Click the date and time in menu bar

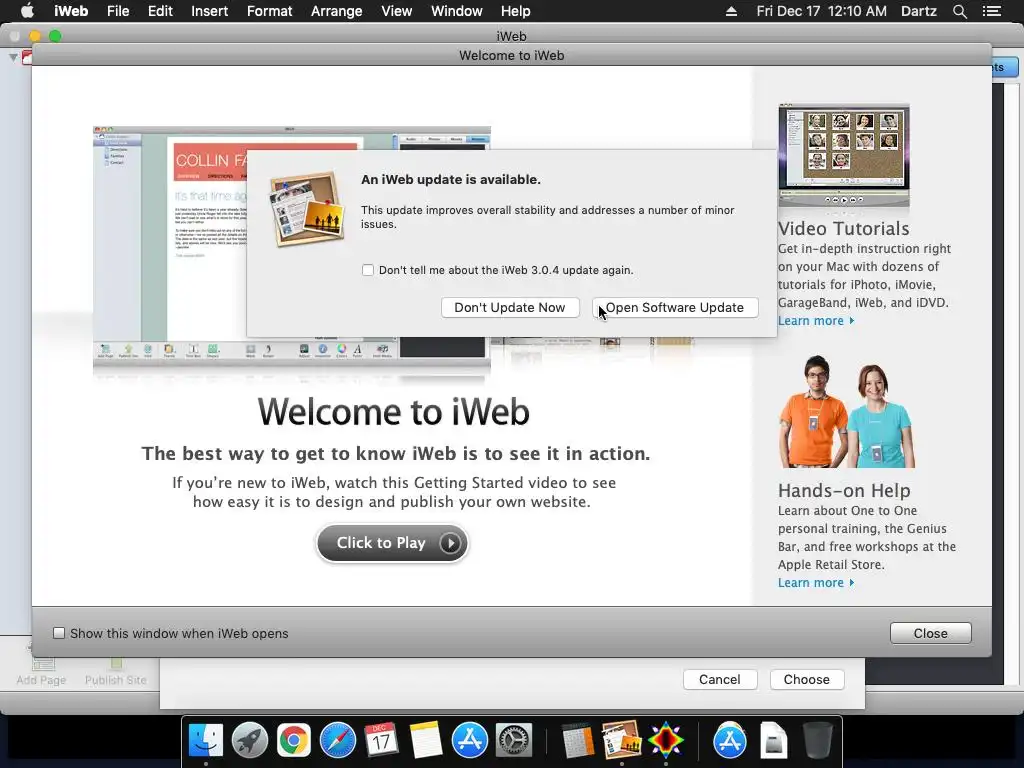pyautogui.click(x=822, y=11)
